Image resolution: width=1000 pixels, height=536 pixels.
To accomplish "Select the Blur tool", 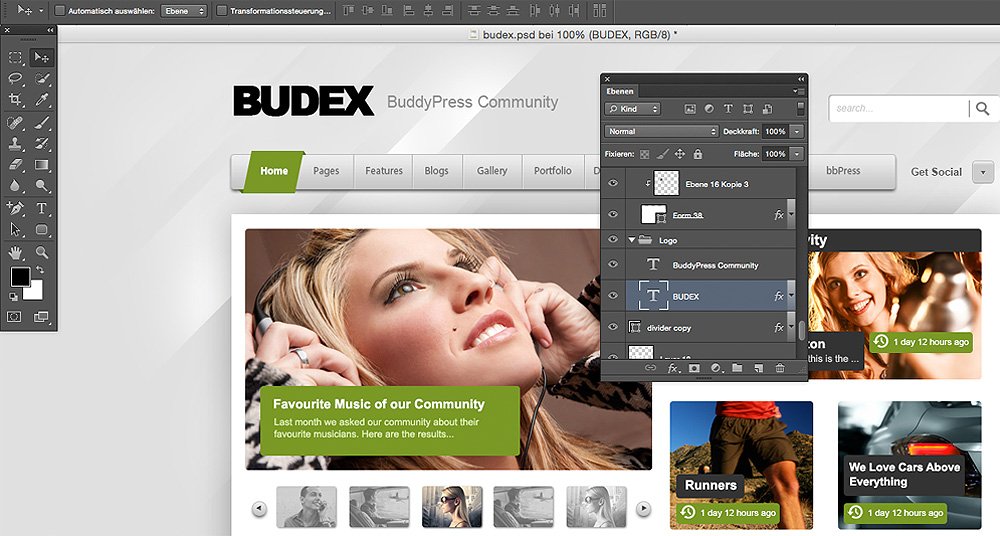I will (x=15, y=186).
